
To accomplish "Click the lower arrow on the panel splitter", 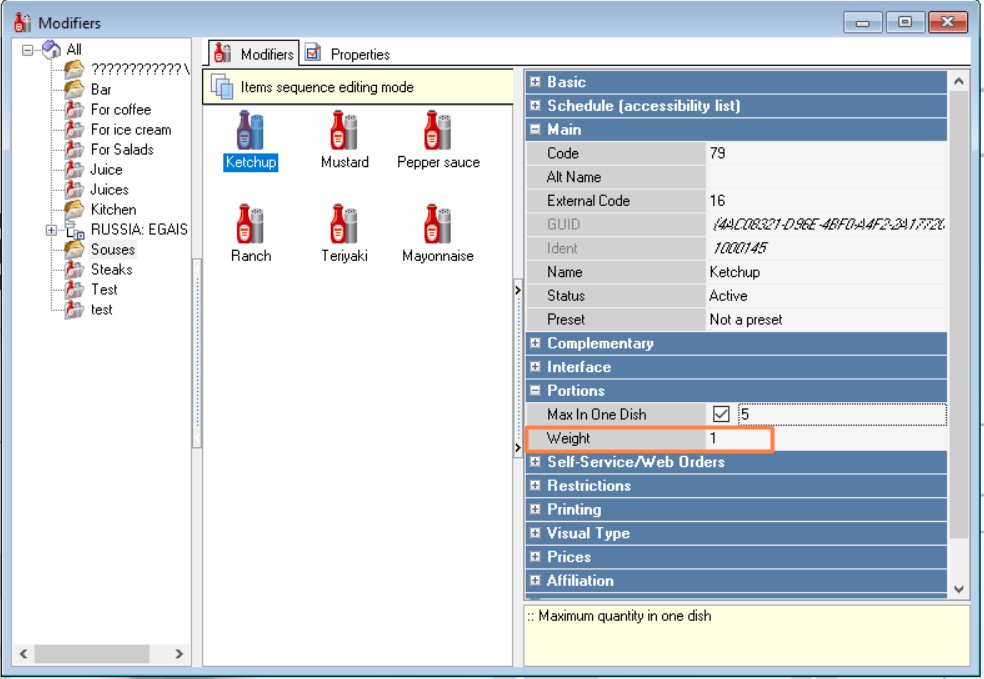I will [518, 447].
